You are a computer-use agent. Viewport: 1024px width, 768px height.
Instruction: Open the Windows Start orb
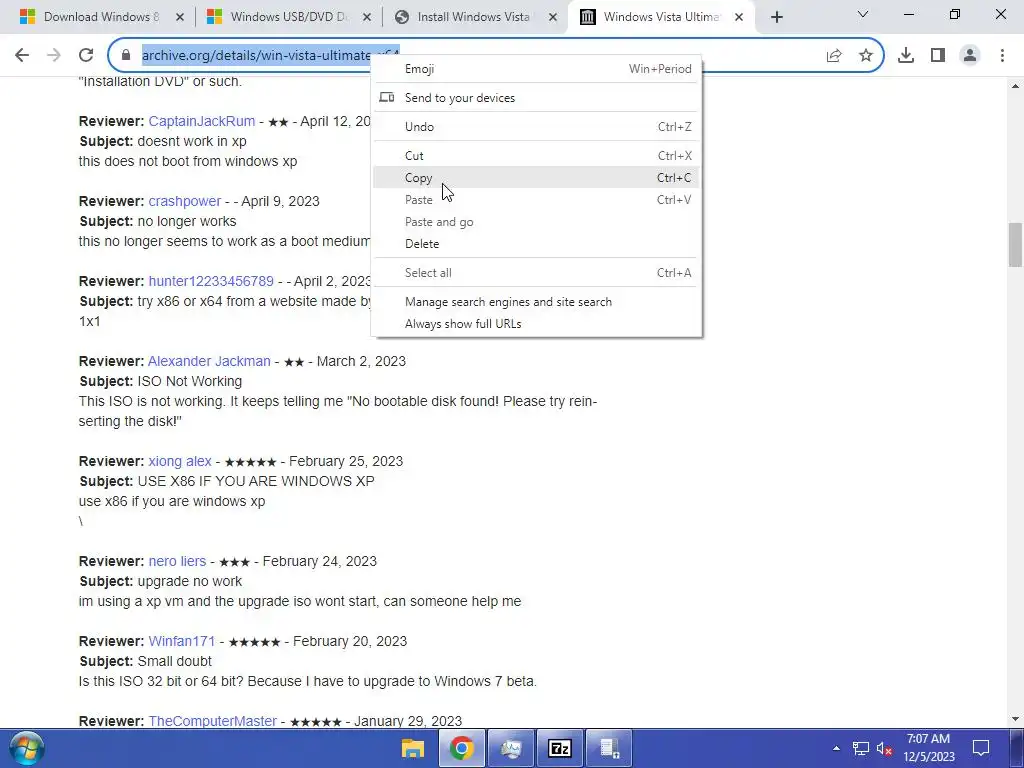tap(27, 748)
